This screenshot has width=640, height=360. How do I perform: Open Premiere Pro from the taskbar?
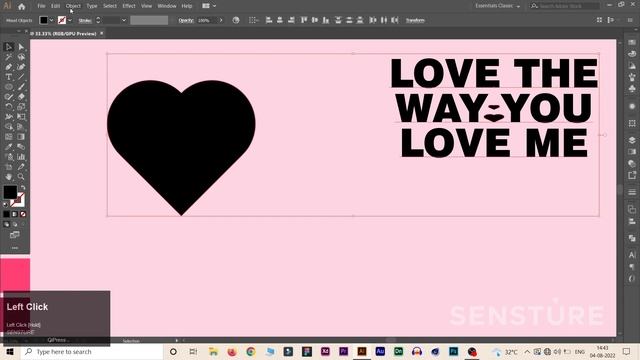click(343, 351)
